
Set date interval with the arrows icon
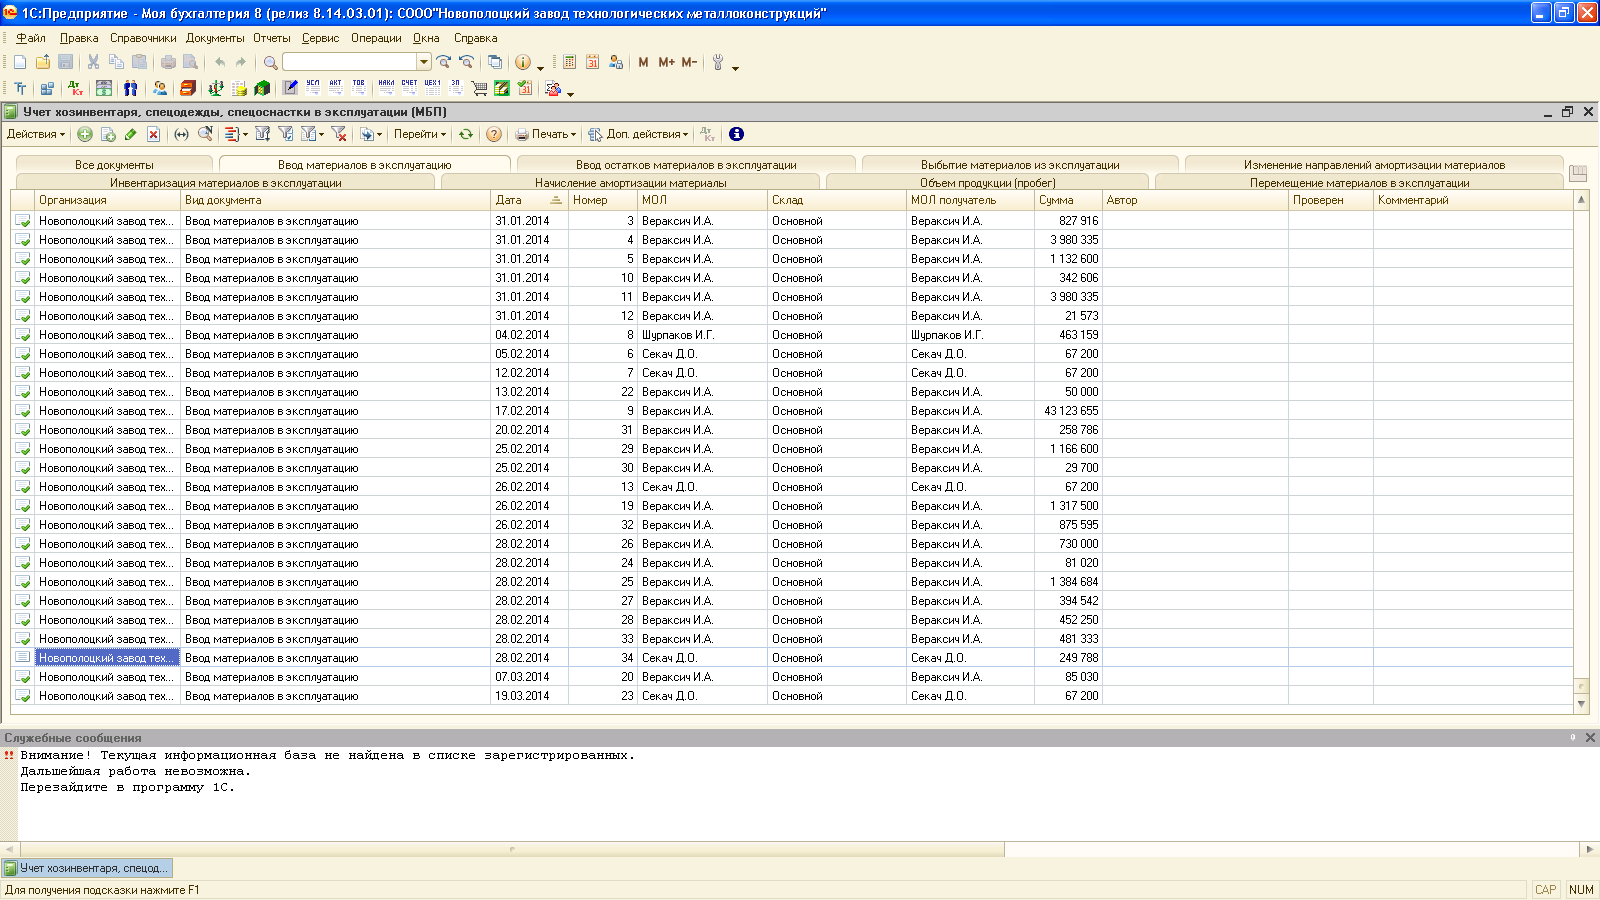pos(181,134)
